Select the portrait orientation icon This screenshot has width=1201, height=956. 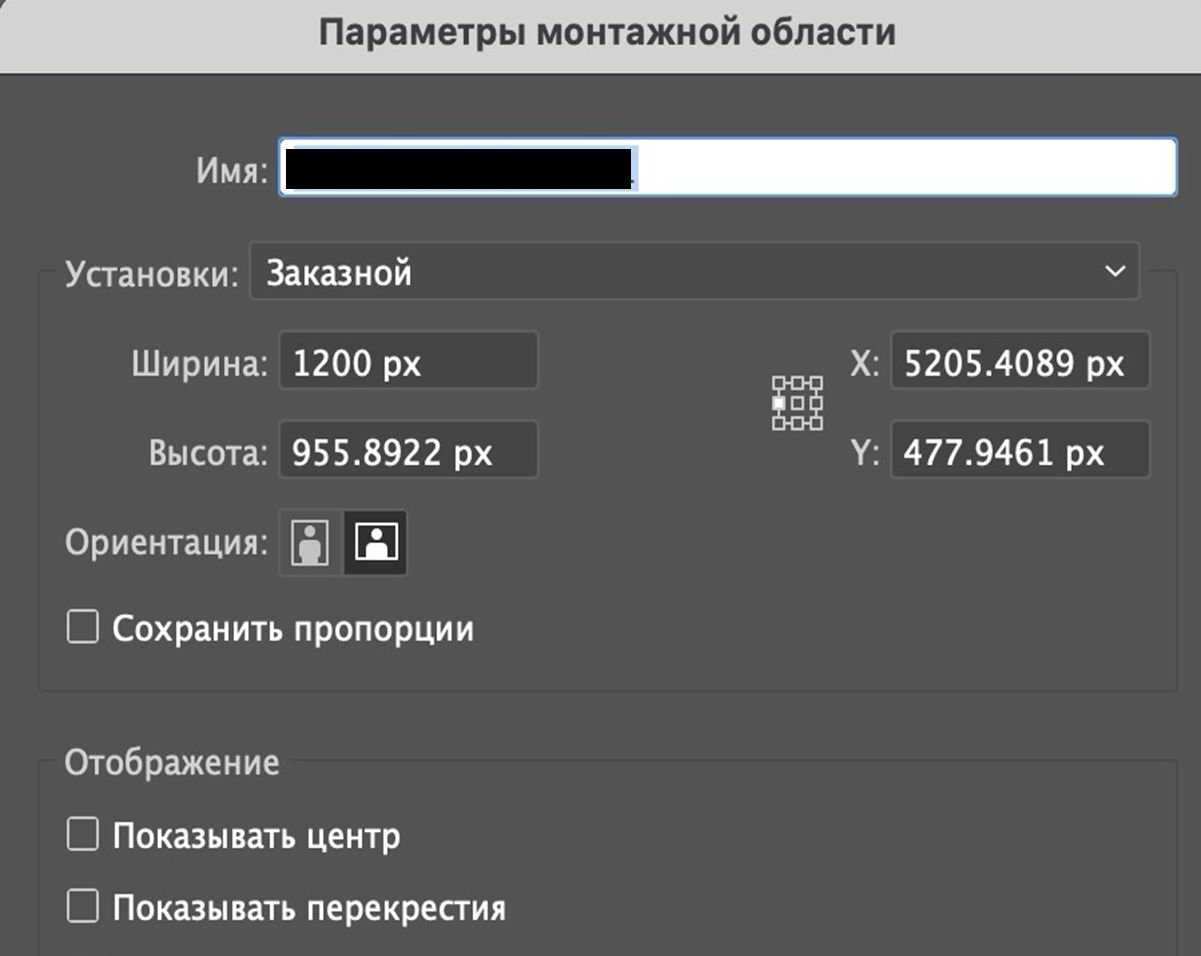(x=308, y=542)
